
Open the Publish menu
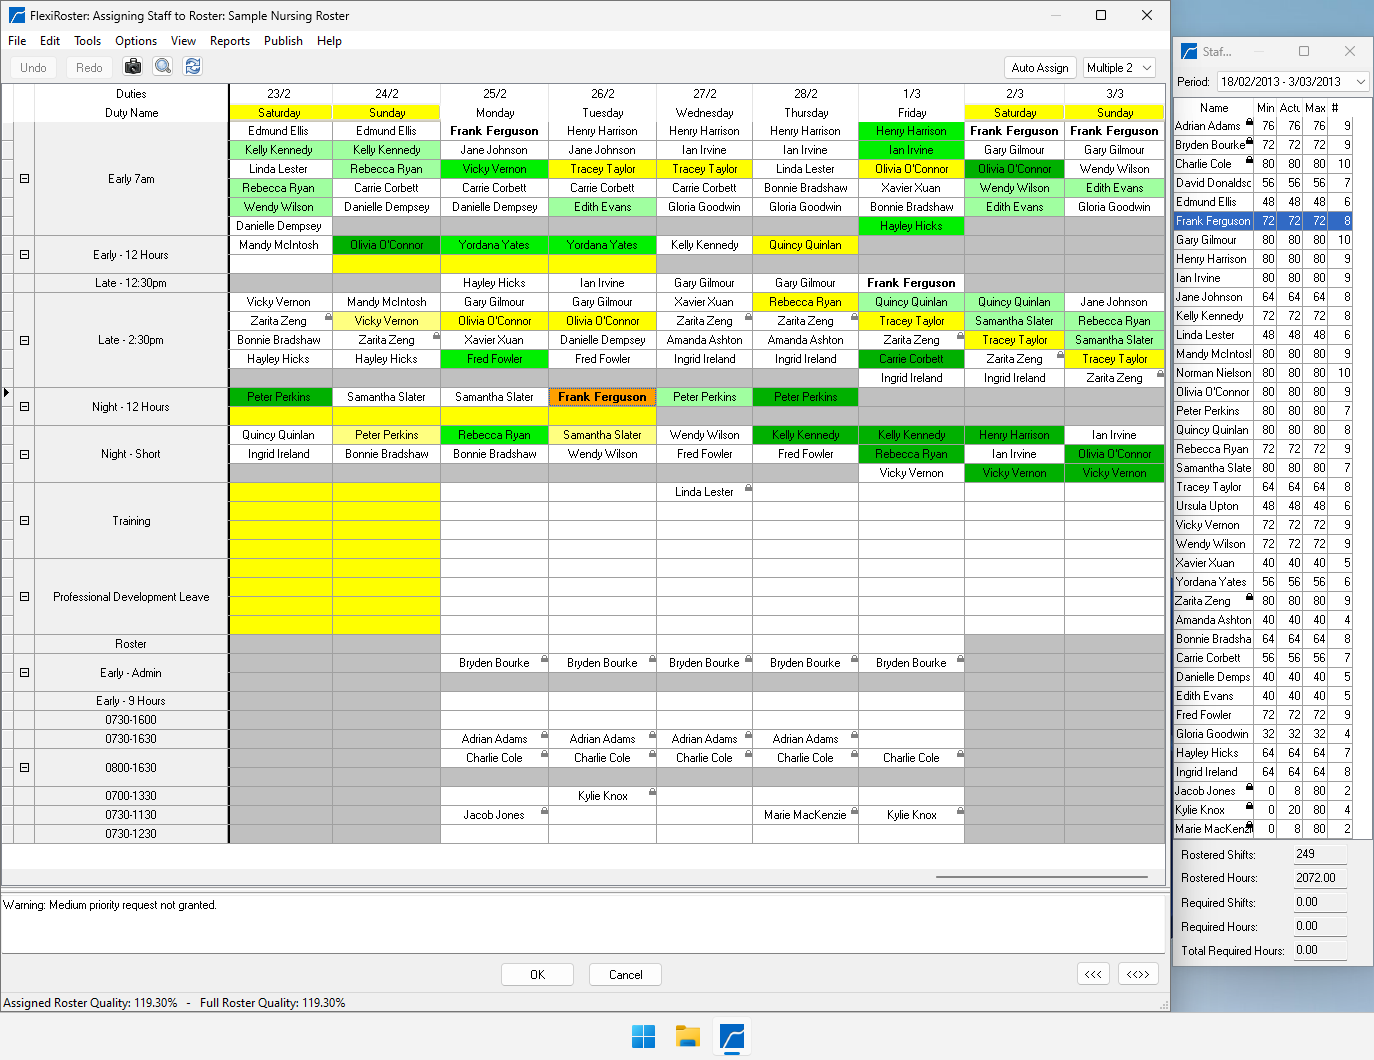pos(283,41)
